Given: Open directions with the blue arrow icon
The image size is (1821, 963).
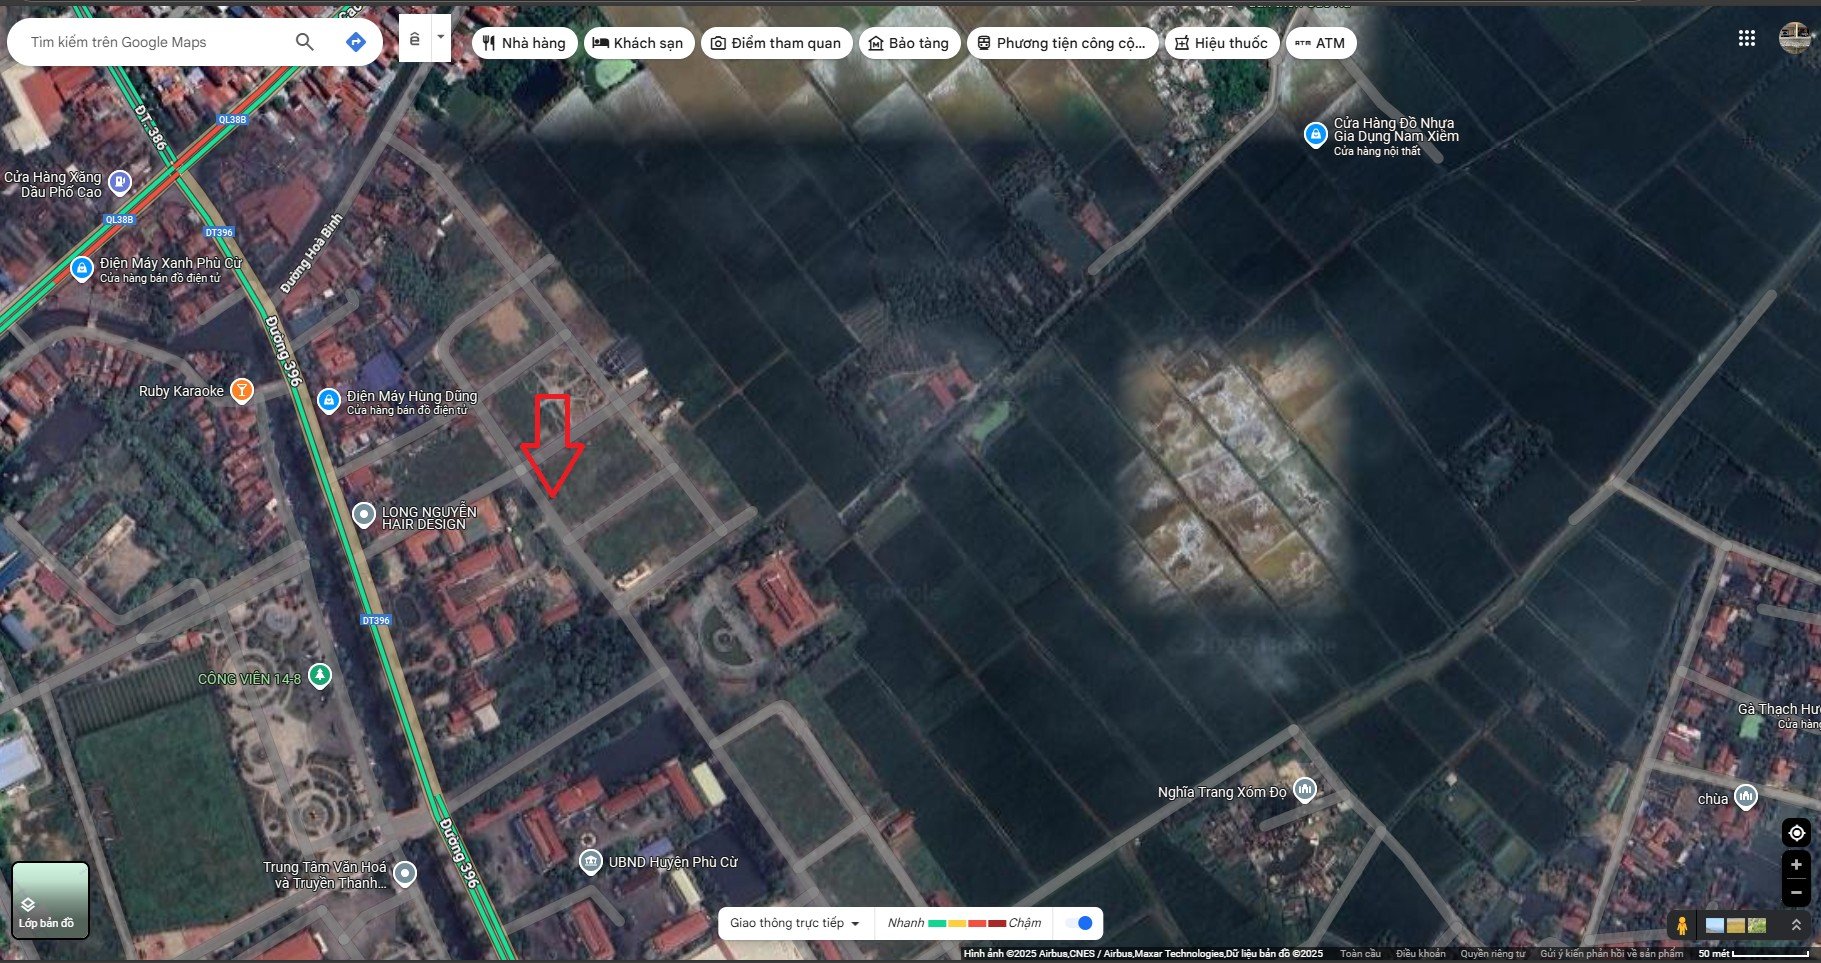Looking at the screenshot, I should pyautogui.click(x=355, y=42).
